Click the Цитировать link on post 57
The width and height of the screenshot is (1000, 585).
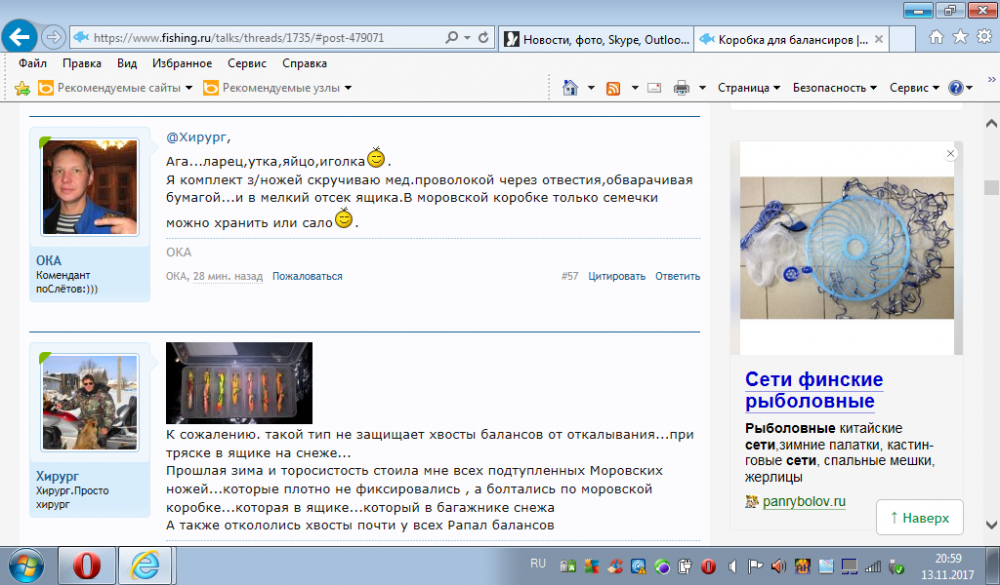point(616,276)
